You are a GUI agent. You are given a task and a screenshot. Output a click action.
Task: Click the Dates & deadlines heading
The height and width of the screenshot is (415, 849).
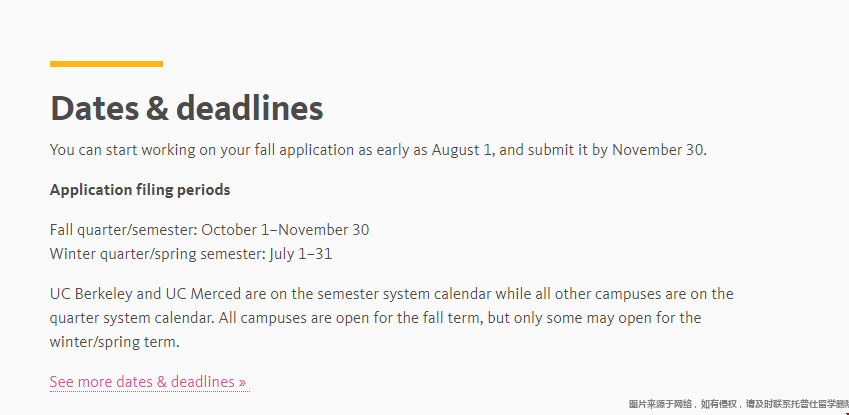tap(187, 108)
